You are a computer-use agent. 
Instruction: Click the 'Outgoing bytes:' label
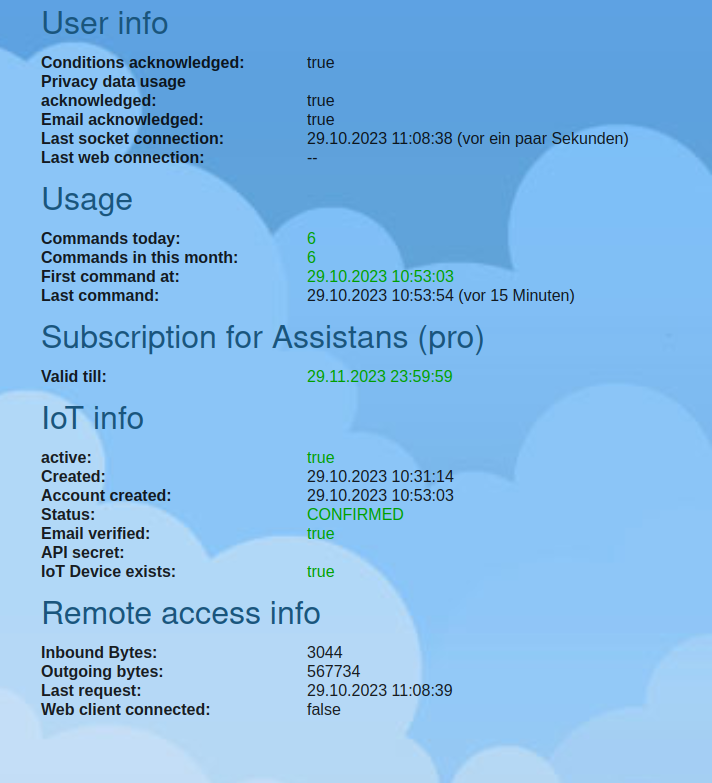tap(102, 672)
